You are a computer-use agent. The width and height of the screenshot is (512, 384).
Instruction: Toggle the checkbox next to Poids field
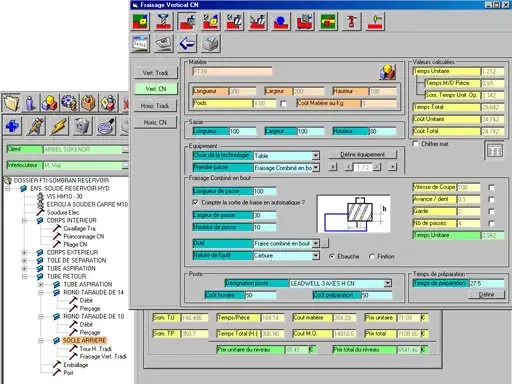click(283, 104)
